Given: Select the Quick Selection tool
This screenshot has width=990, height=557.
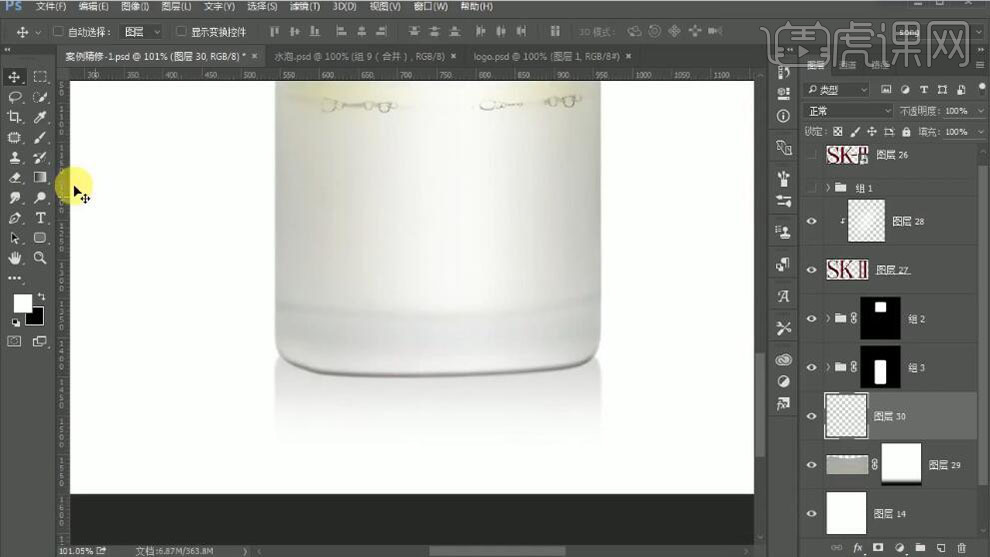Looking at the screenshot, I should pos(40,97).
